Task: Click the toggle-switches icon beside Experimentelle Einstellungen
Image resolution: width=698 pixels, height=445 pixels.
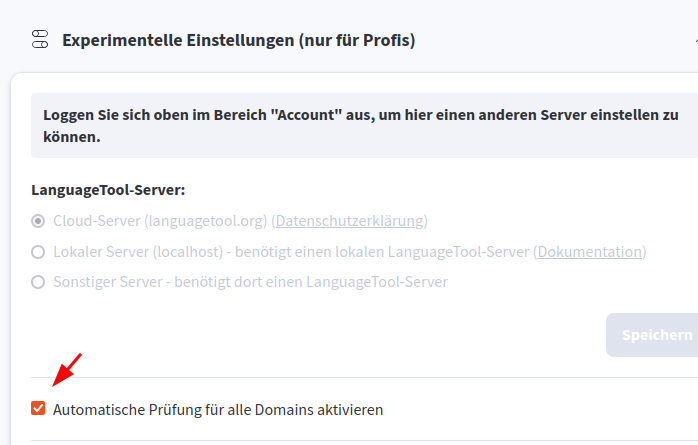Action: (x=40, y=39)
